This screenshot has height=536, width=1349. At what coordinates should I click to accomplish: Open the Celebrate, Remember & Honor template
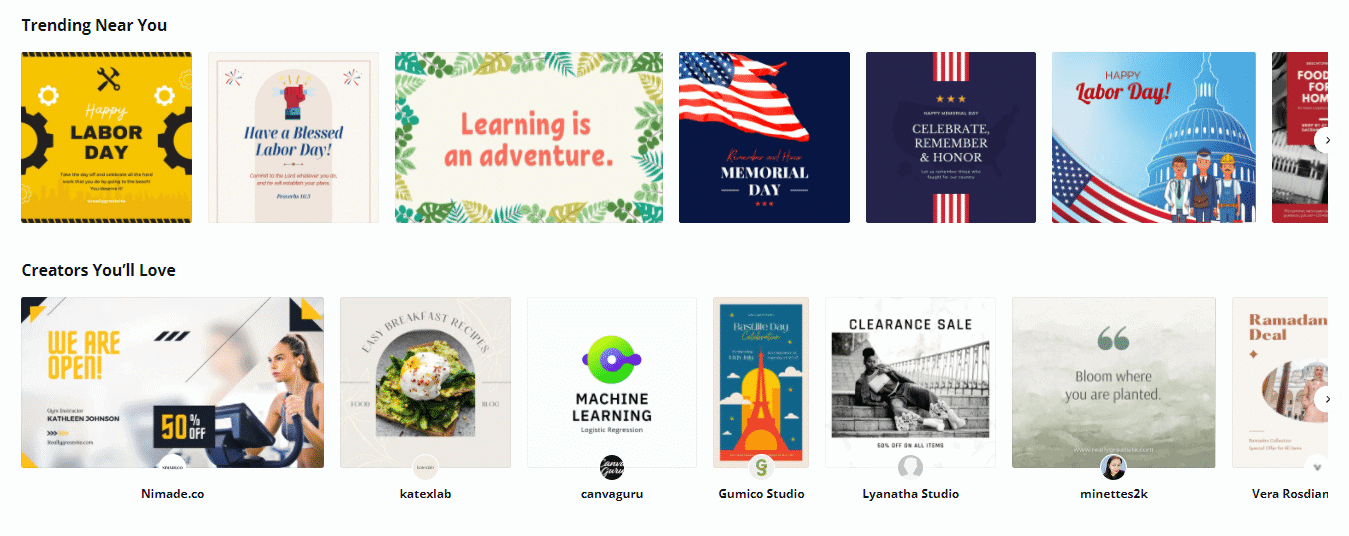click(951, 137)
